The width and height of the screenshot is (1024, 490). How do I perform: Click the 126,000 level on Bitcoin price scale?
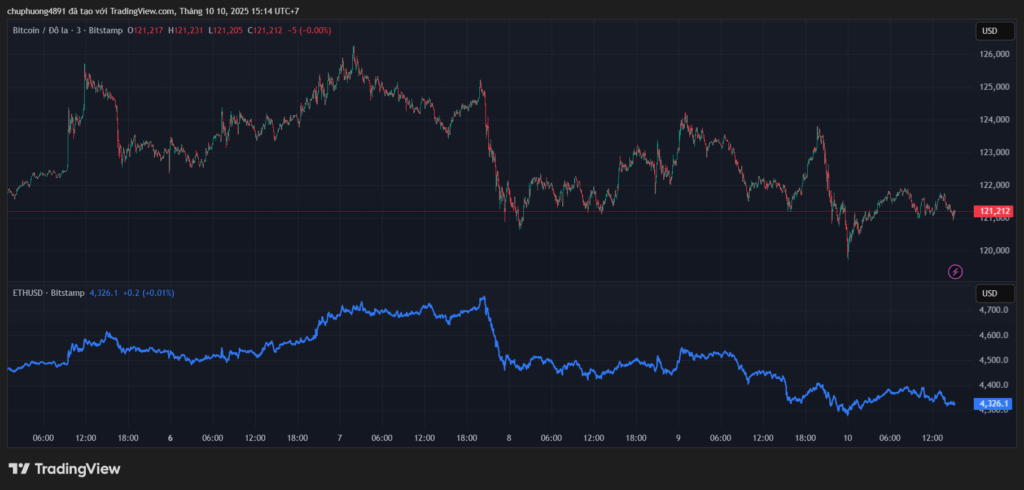tap(993, 55)
